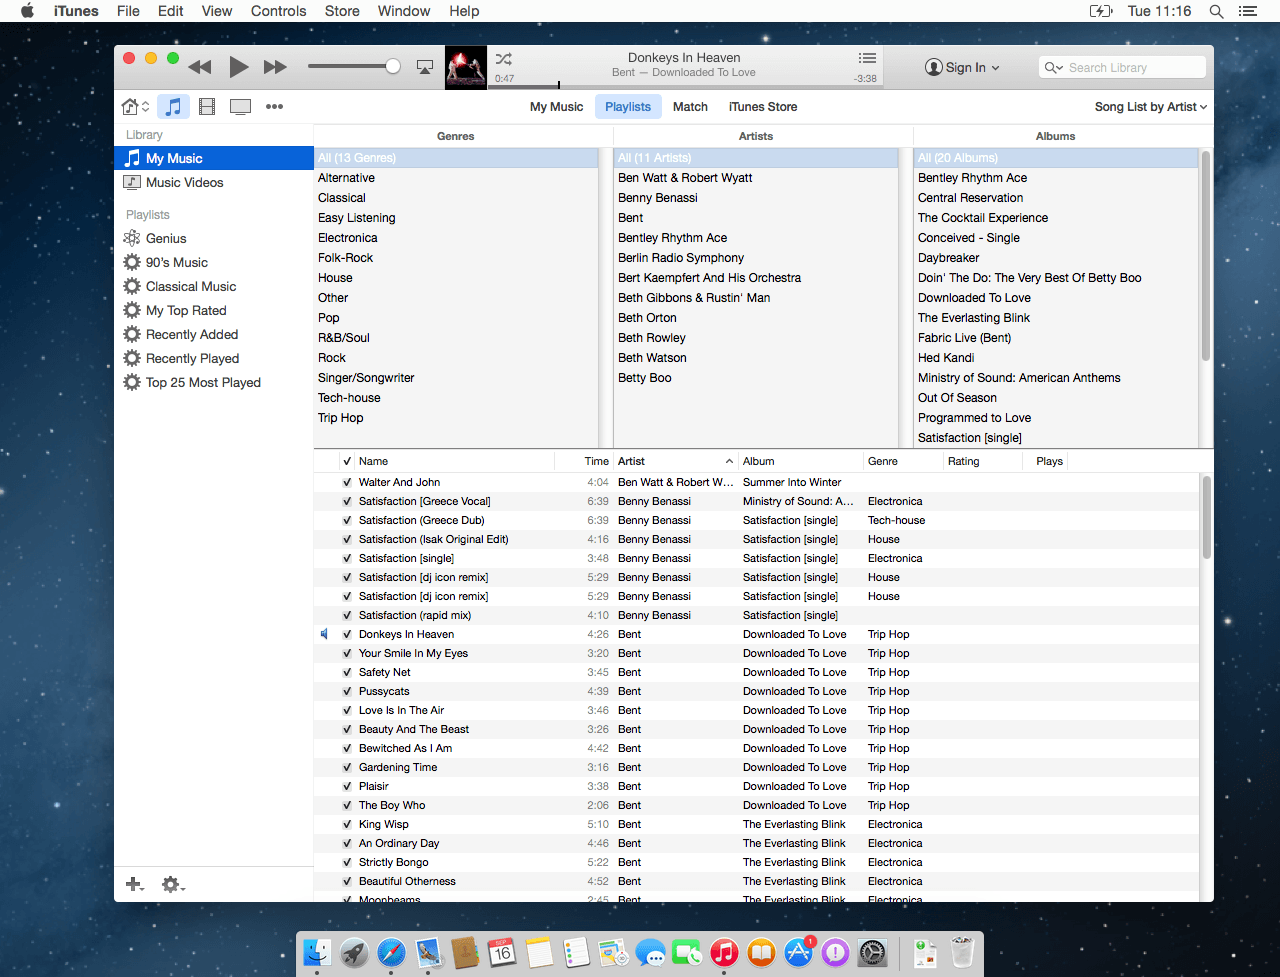Click the song playback progress bar
Screen dimensions: 1280x977
coord(686,87)
